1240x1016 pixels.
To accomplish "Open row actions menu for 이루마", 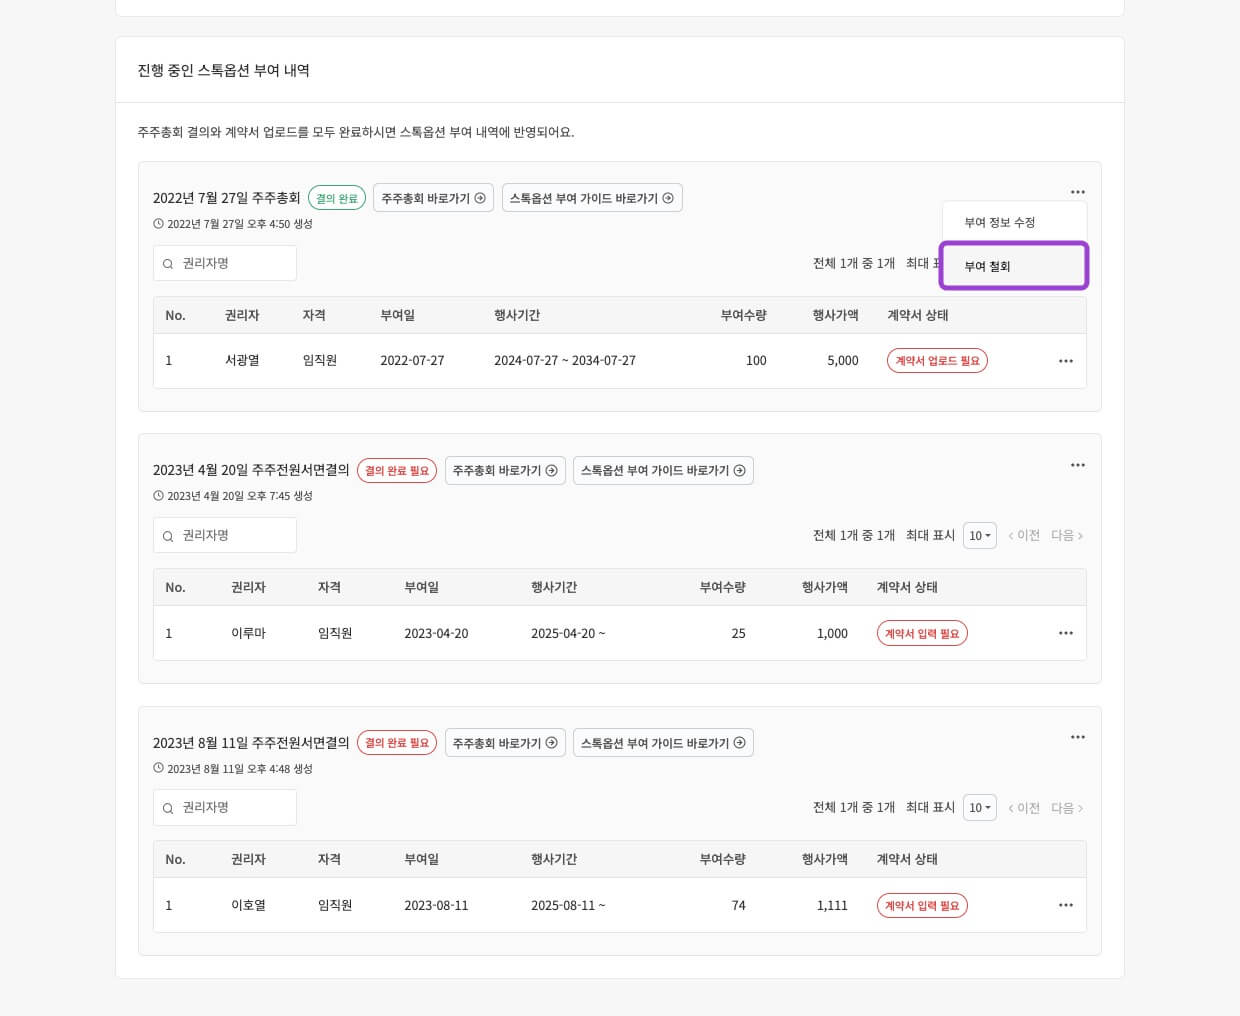I will pos(1066,633).
